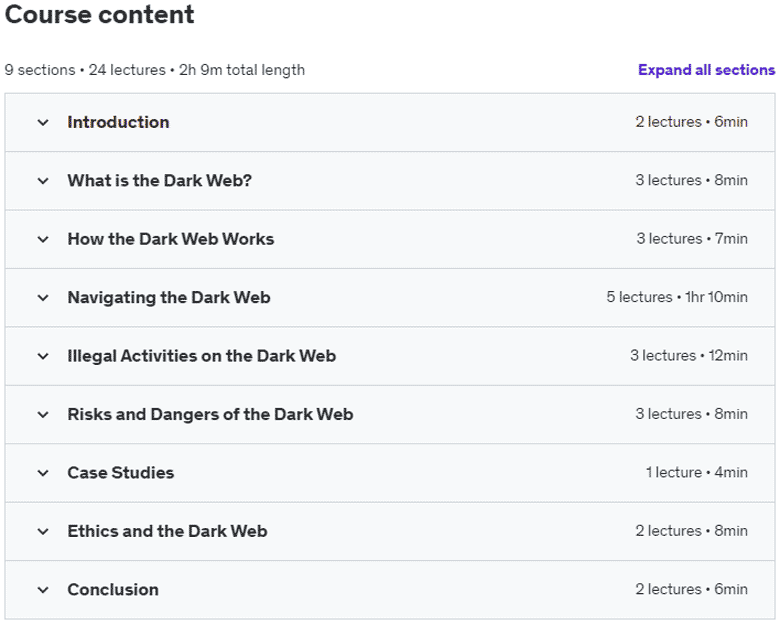Click the 1 lecture • 4min text
The height and width of the screenshot is (624, 780).
(696, 472)
